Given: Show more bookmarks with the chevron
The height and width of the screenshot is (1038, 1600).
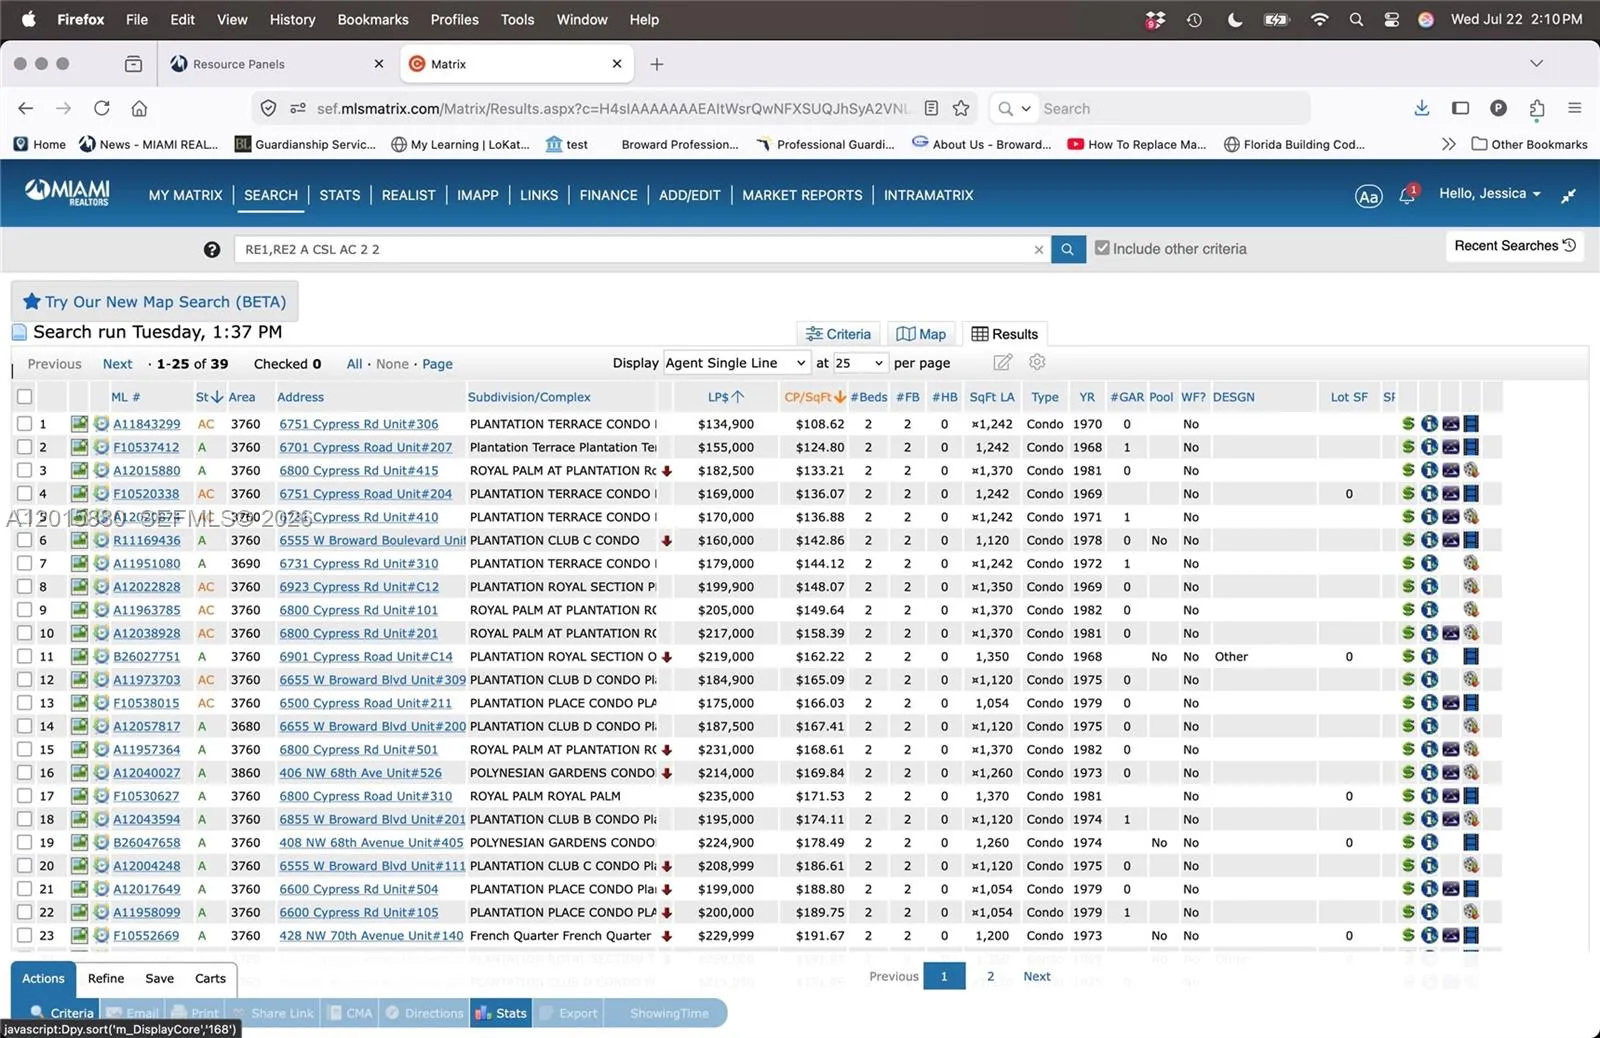Looking at the screenshot, I should pyautogui.click(x=1448, y=144).
